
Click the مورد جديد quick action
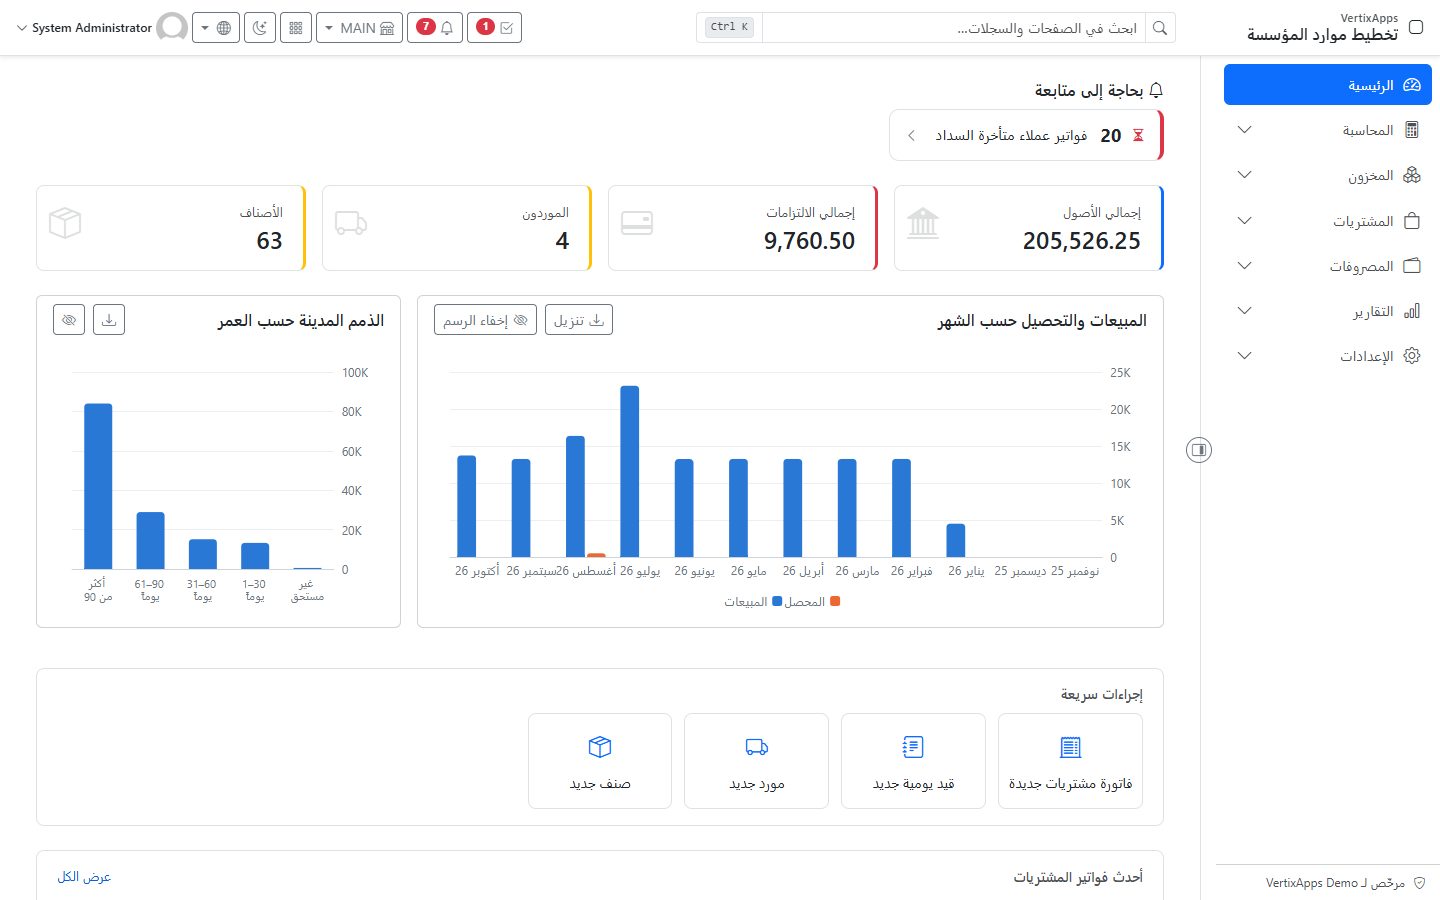[x=757, y=761]
